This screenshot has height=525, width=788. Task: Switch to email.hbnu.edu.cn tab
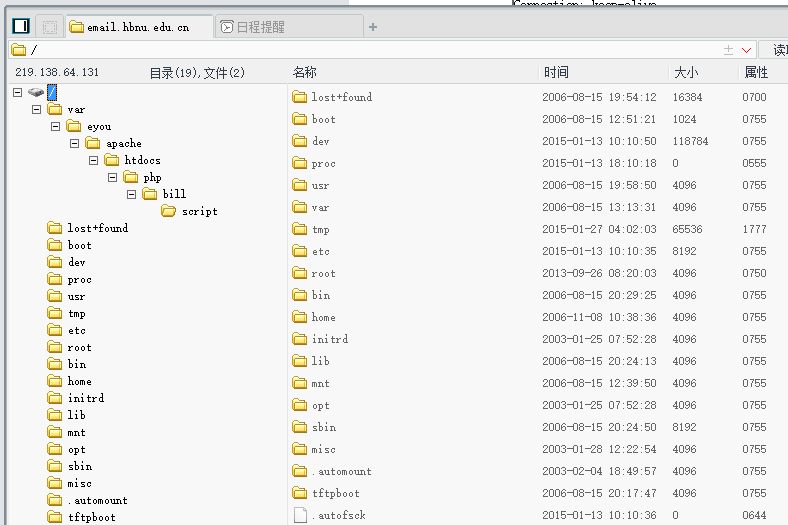pos(137,27)
